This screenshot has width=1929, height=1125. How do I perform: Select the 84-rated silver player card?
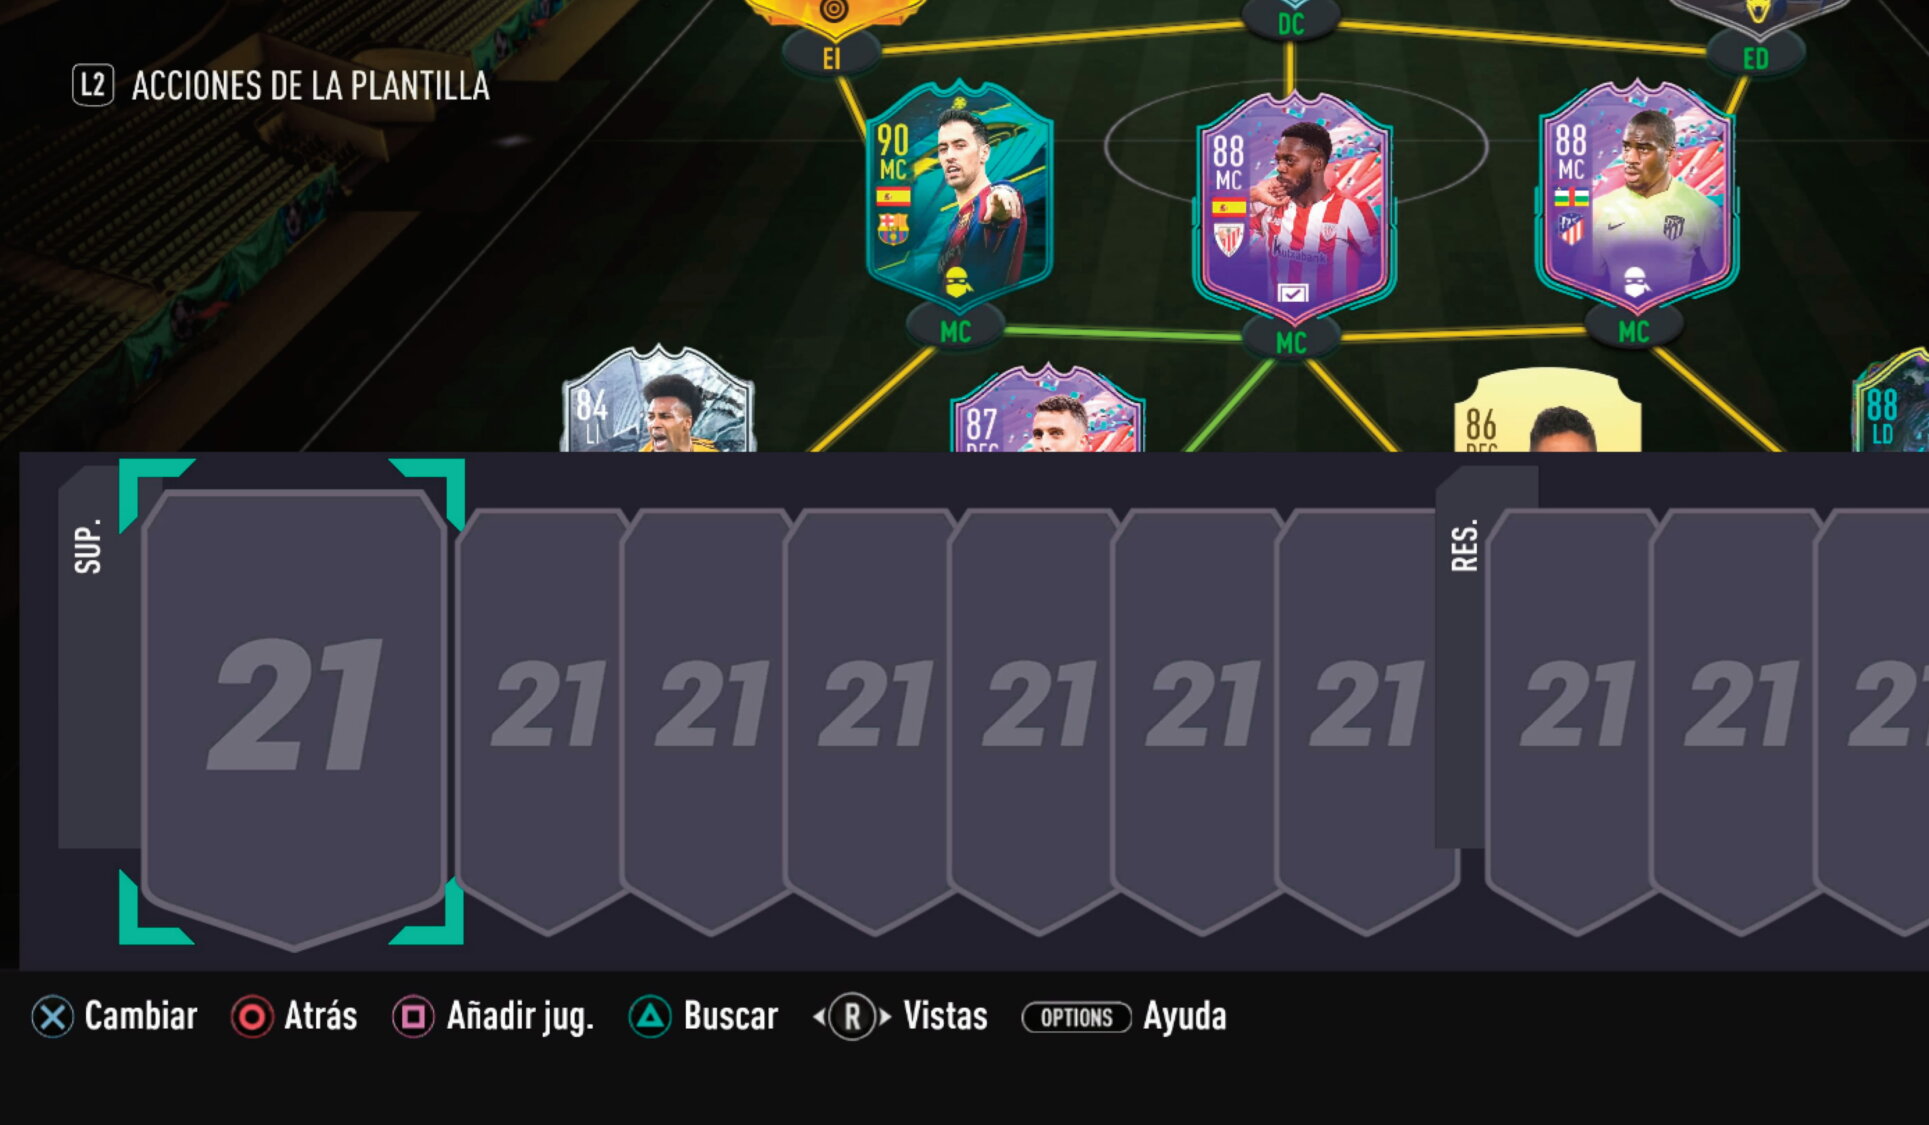pos(658,400)
